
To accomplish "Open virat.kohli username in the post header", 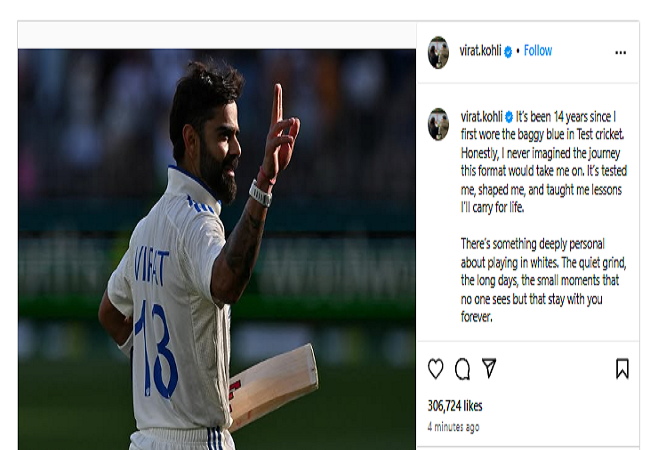I will click(480, 51).
